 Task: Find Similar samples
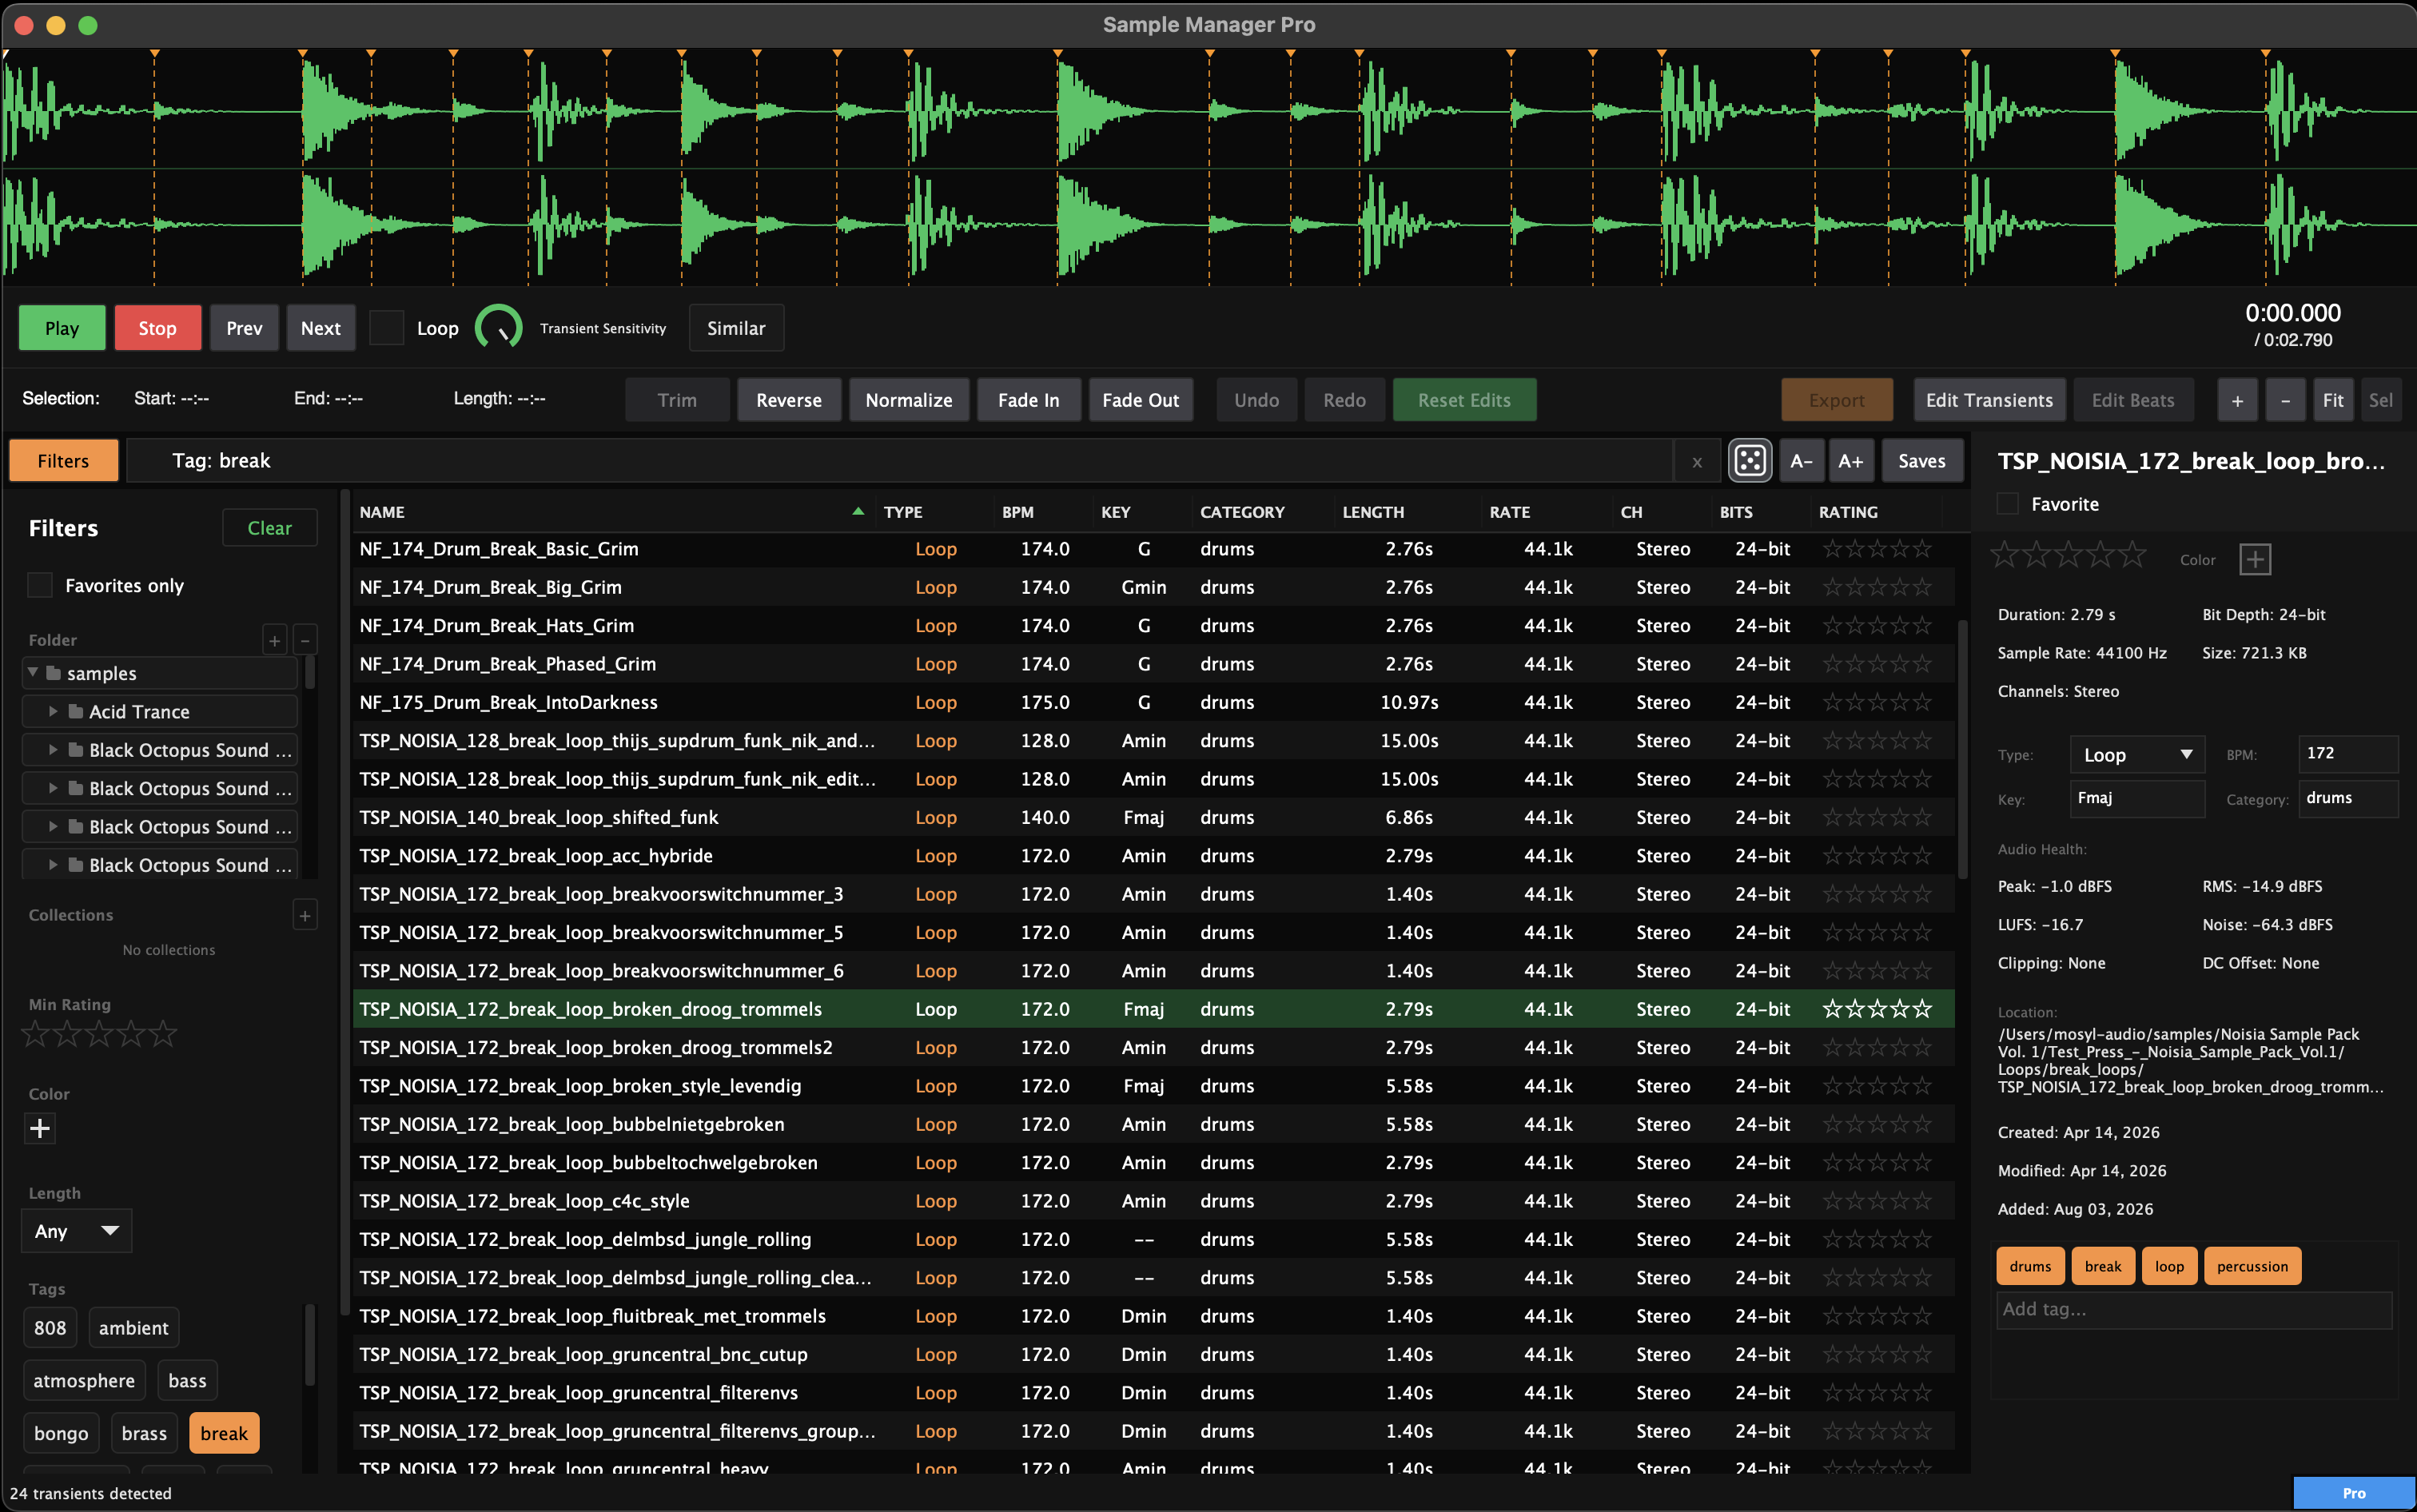[736, 328]
